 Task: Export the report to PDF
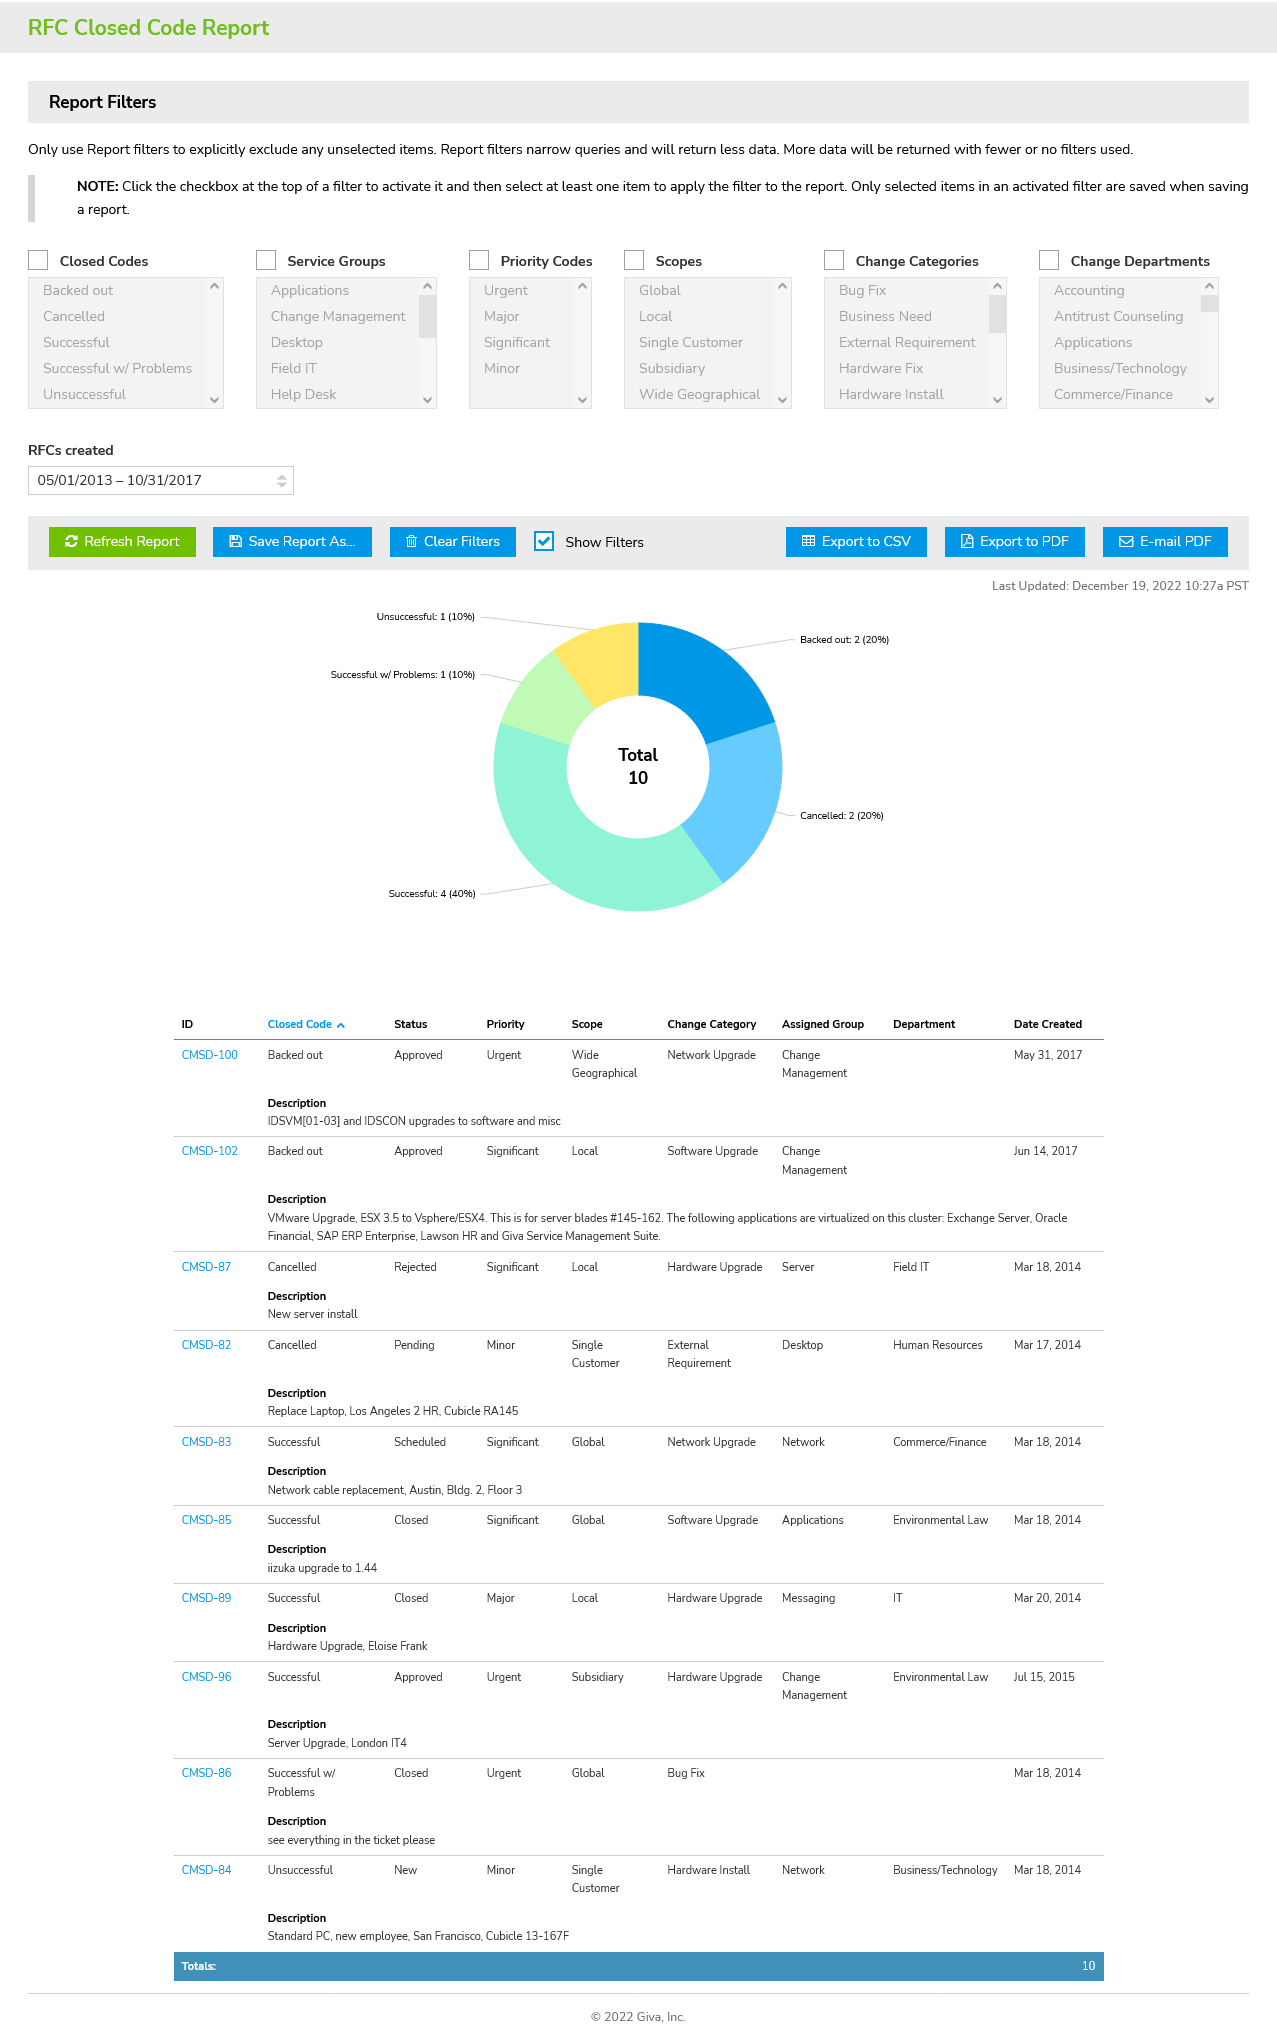point(1015,542)
